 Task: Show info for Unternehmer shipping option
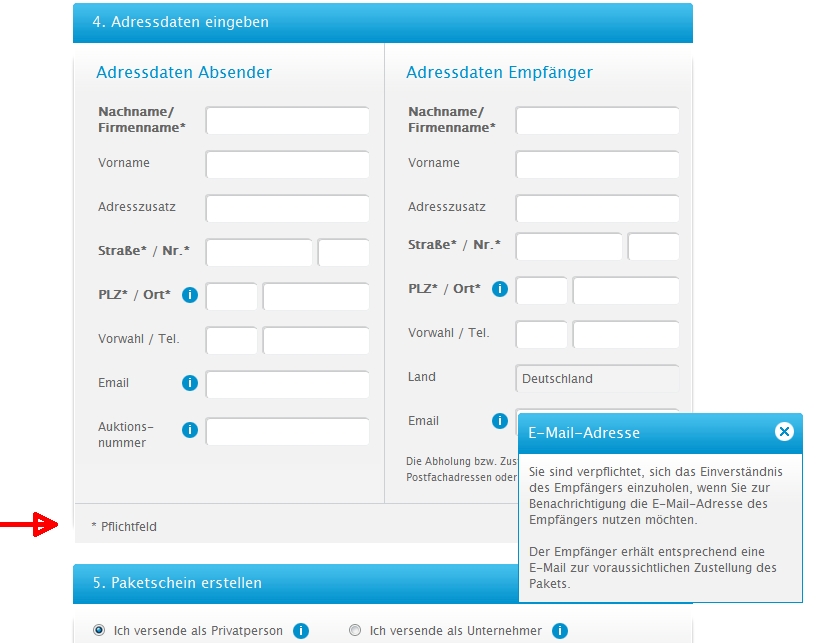pos(560,631)
